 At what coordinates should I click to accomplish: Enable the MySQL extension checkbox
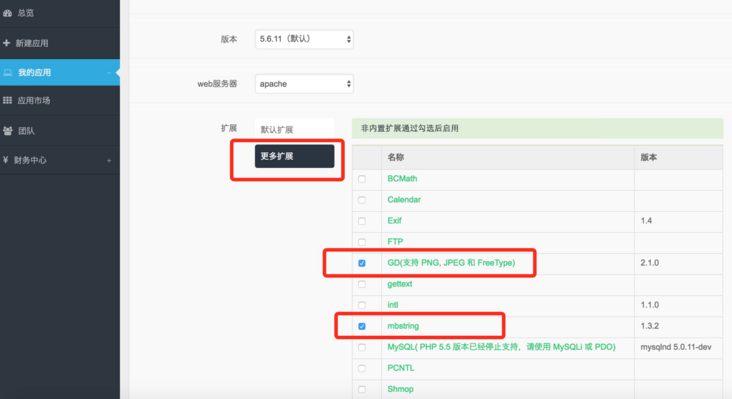coord(362,347)
